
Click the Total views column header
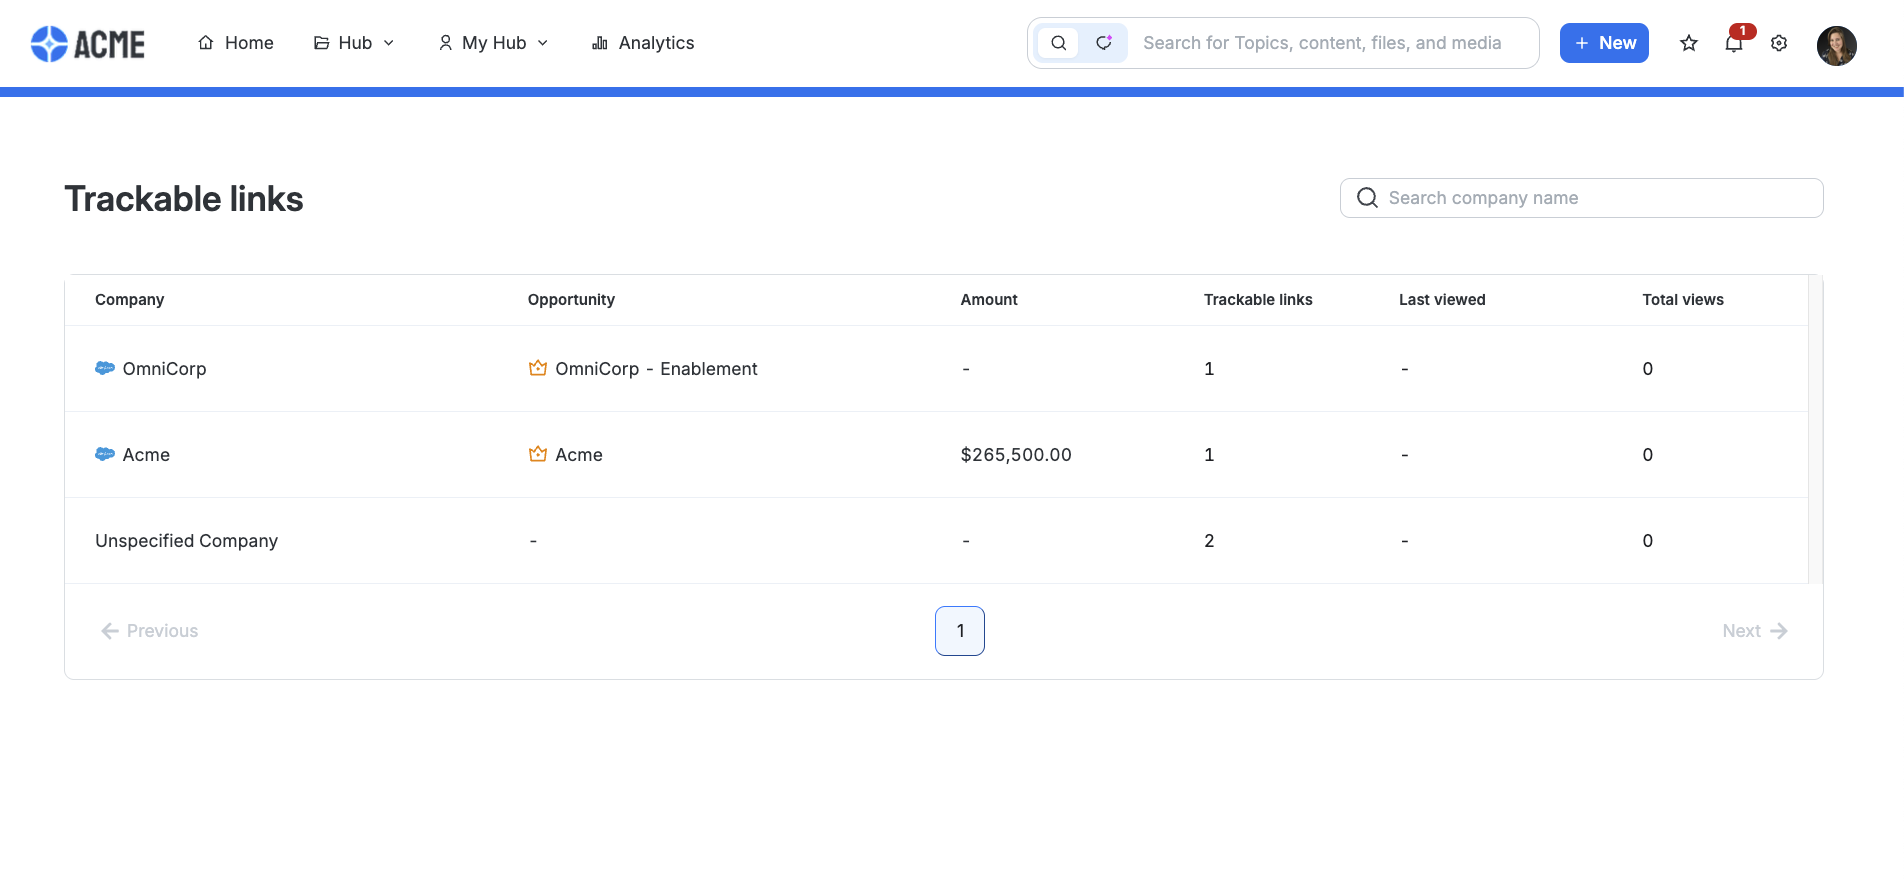(1683, 300)
